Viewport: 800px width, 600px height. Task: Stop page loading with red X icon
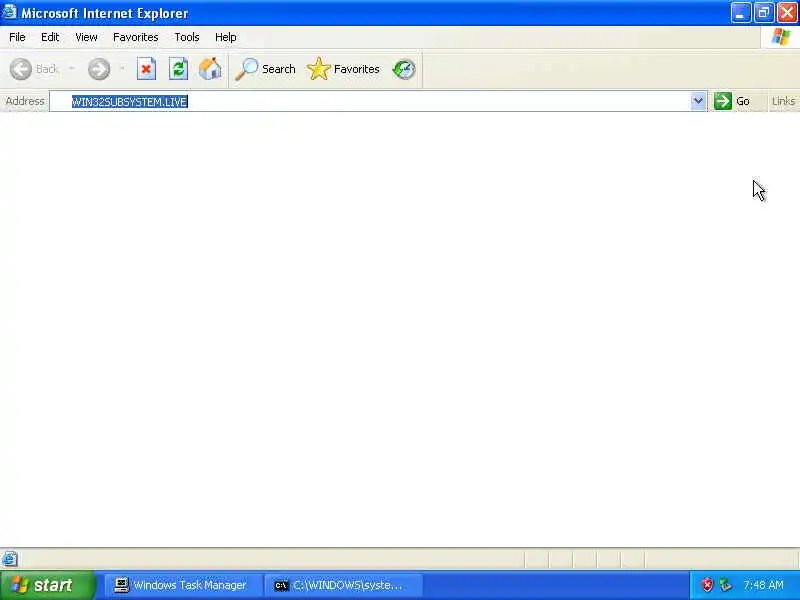146,69
